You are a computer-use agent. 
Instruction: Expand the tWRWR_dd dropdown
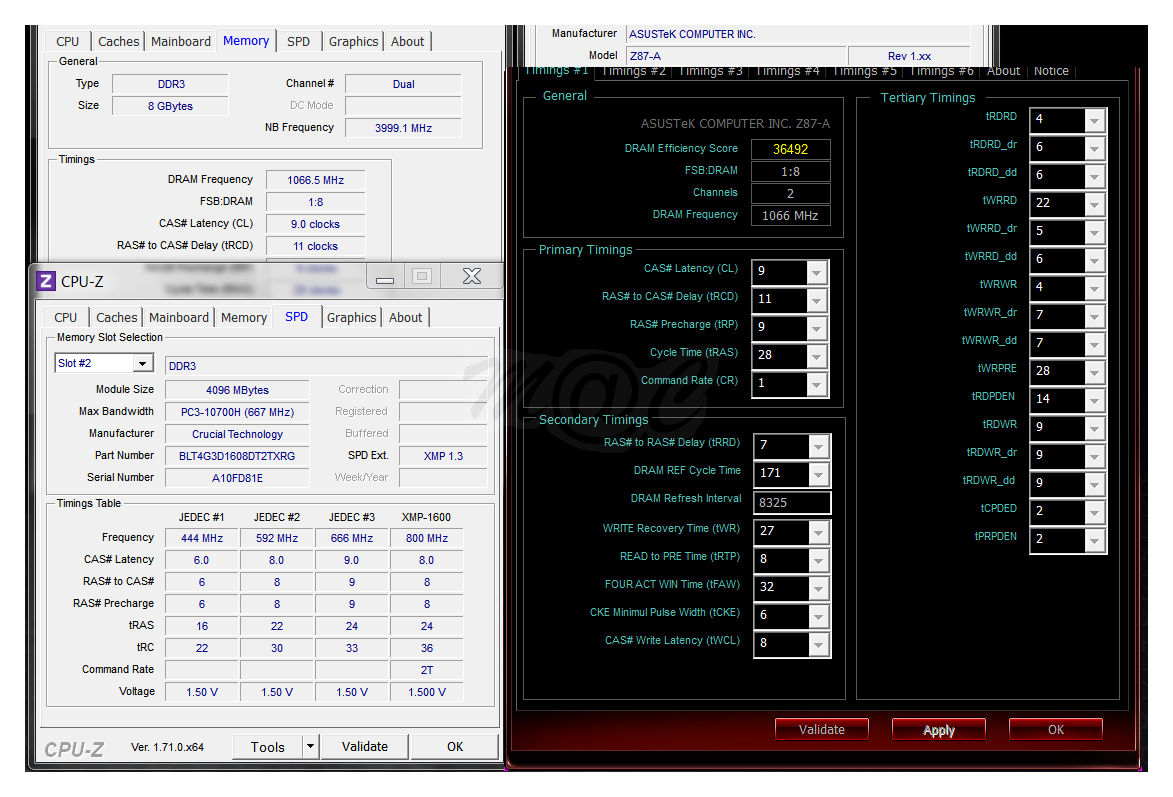click(1094, 344)
